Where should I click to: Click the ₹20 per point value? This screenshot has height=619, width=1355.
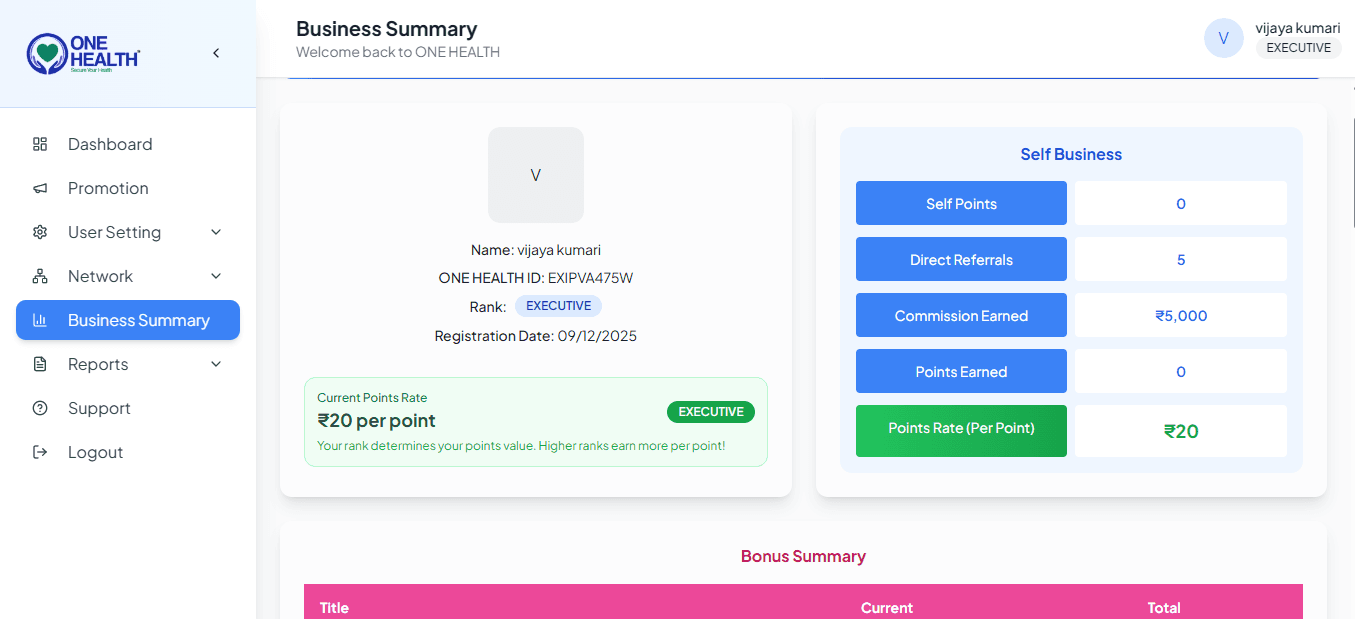[377, 421]
